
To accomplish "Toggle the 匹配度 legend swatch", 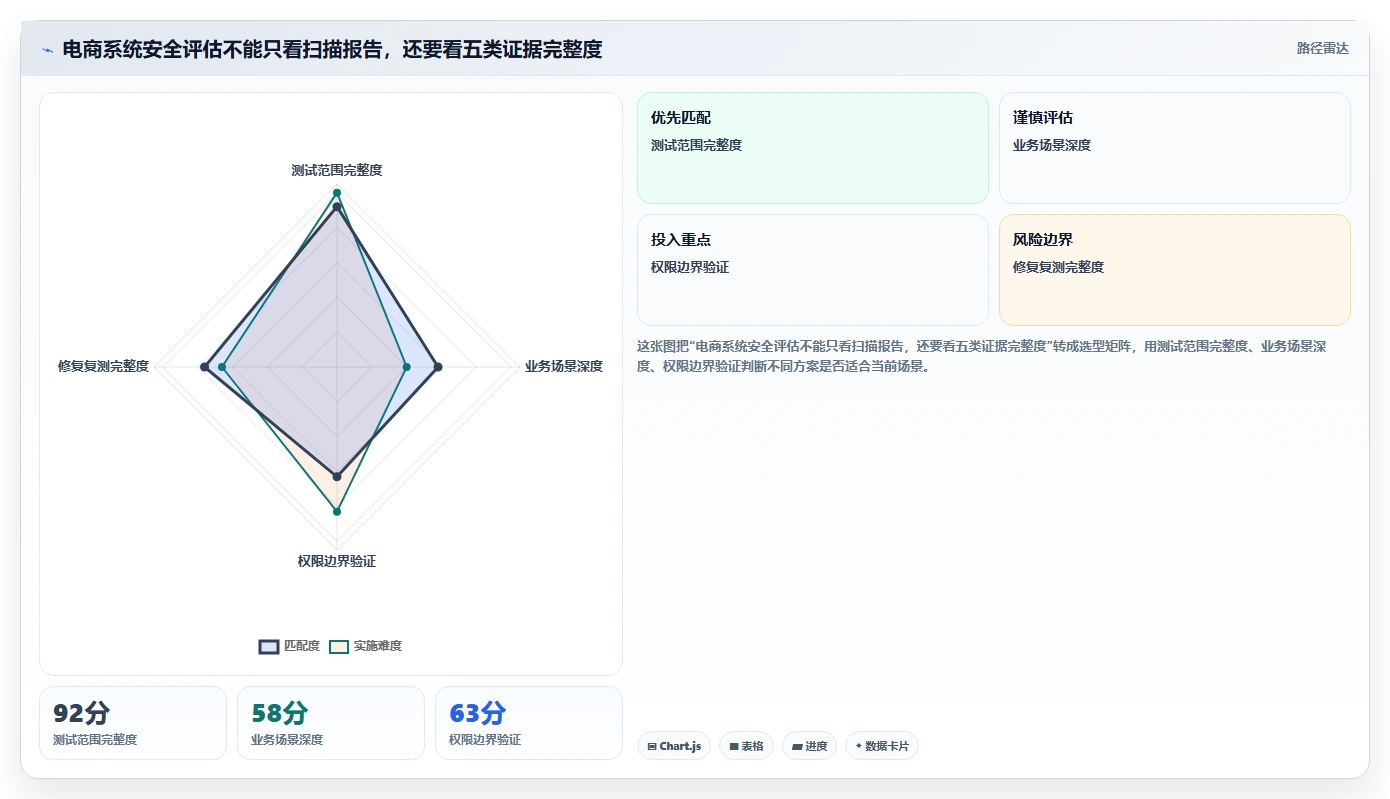I will [x=269, y=646].
